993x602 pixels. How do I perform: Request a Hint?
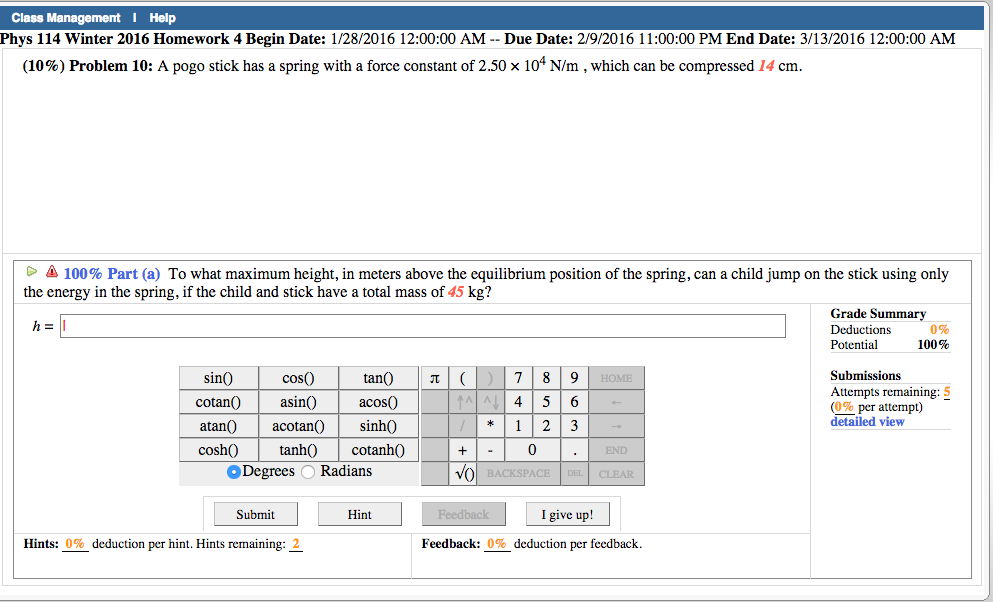pyautogui.click(x=360, y=514)
